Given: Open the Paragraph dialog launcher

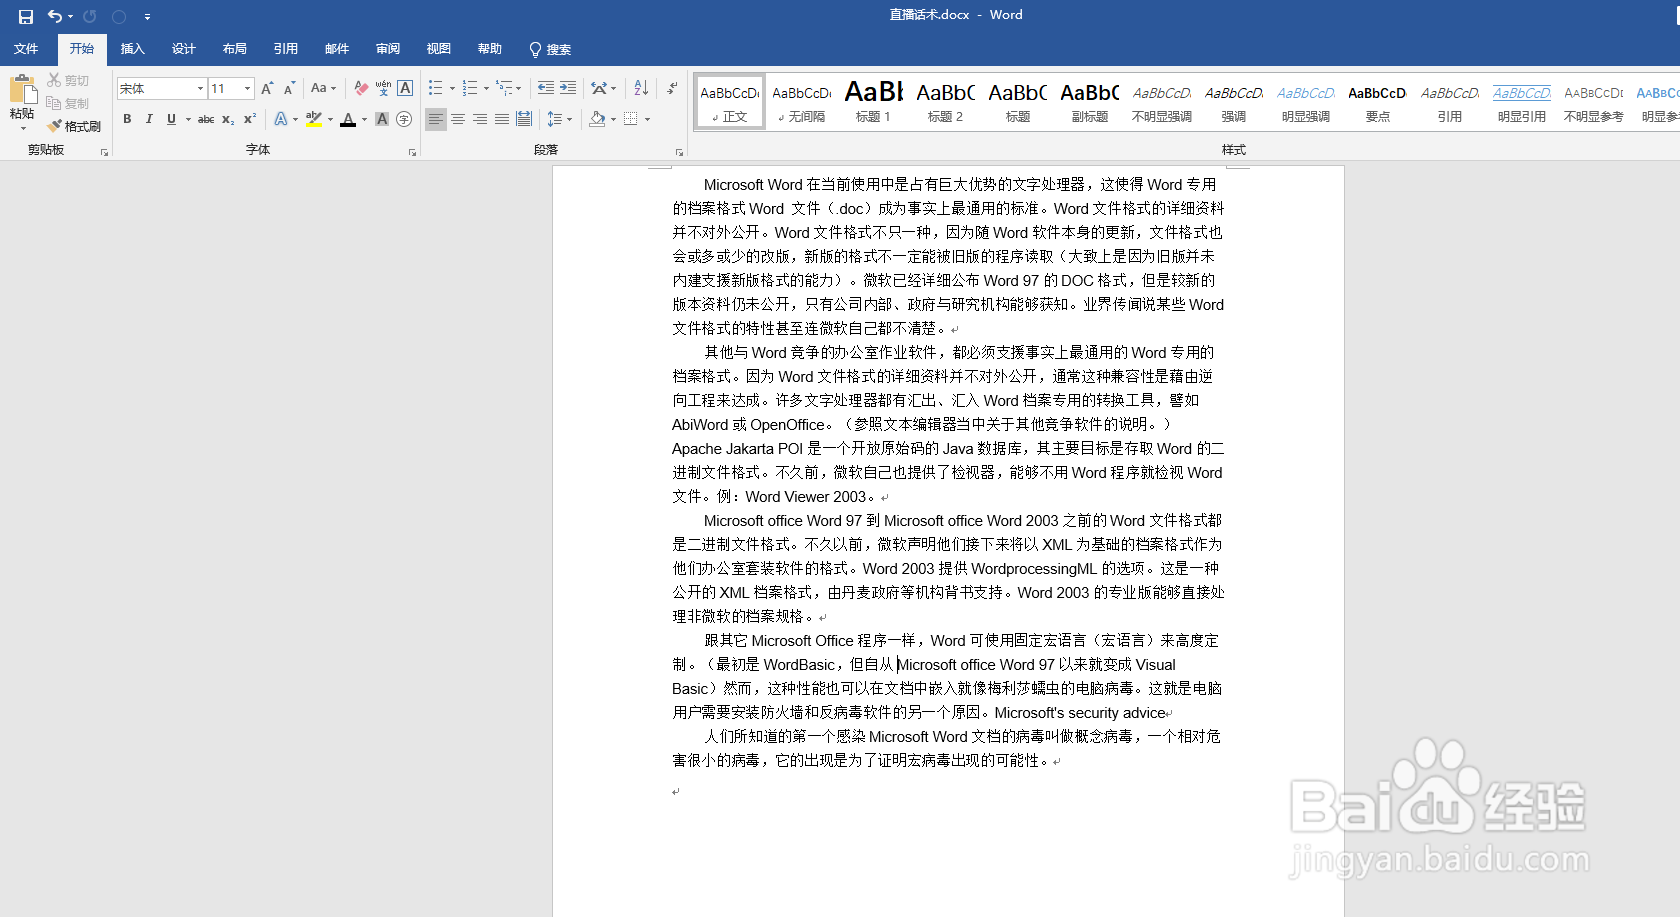Looking at the screenshot, I should [679, 153].
